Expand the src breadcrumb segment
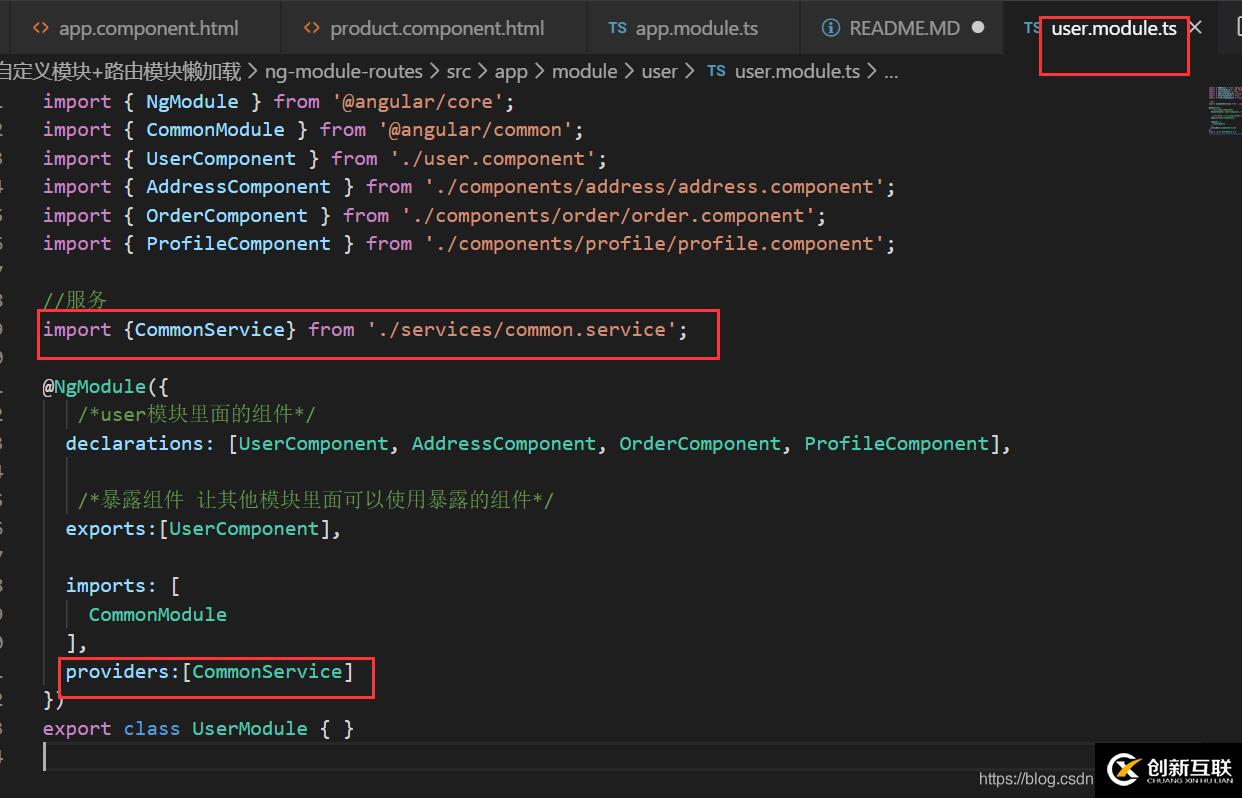 click(459, 71)
